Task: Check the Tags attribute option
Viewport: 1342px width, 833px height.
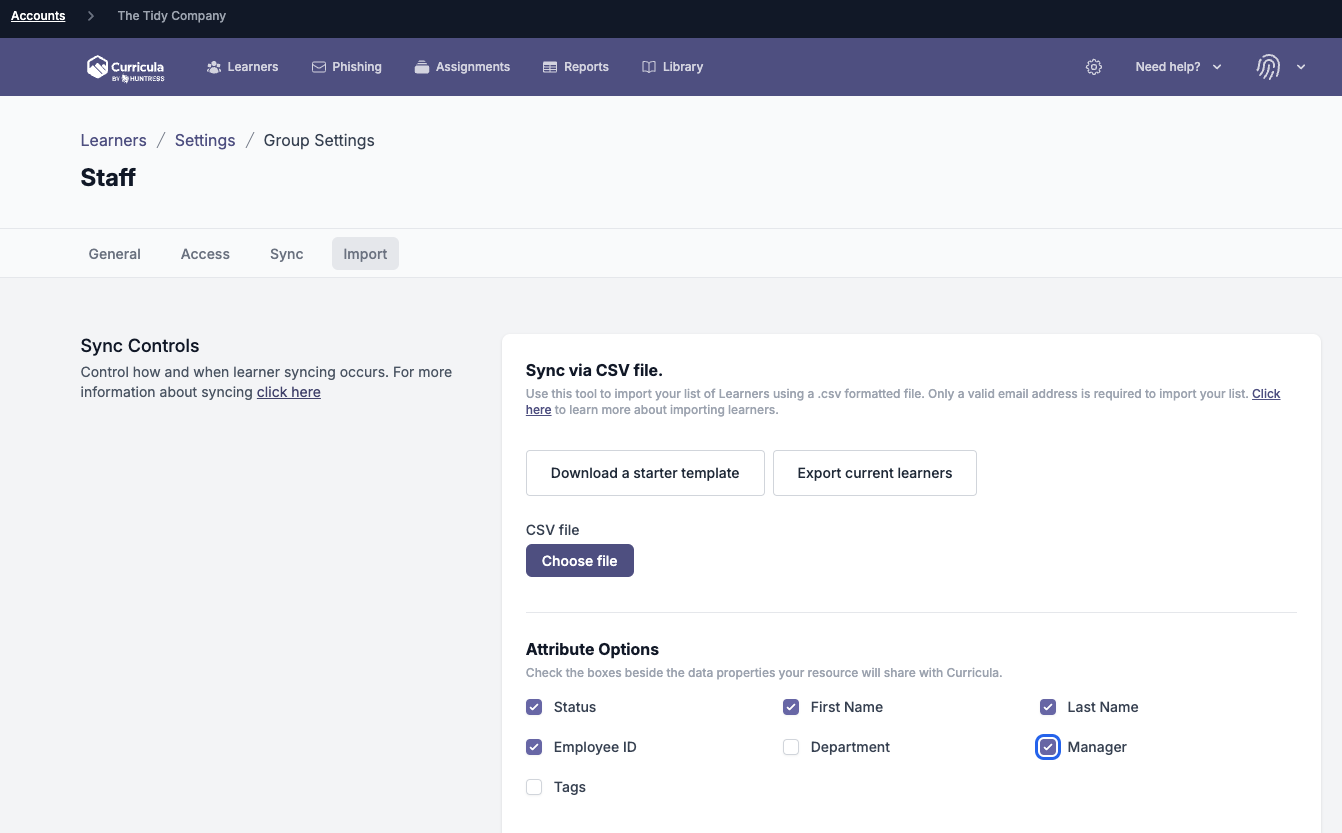Action: click(534, 787)
